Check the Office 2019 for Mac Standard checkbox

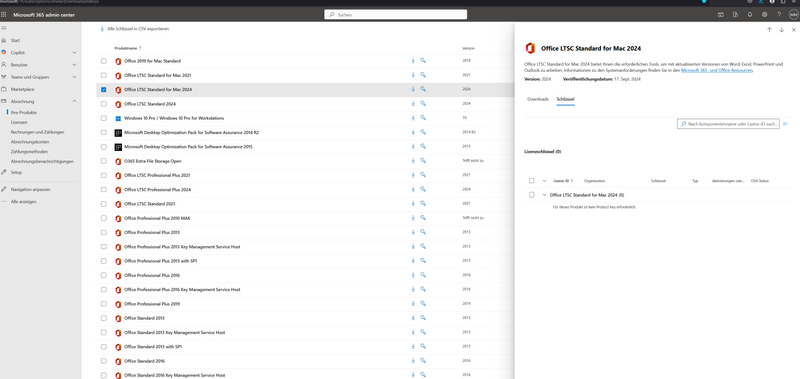[x=104, y=61]
